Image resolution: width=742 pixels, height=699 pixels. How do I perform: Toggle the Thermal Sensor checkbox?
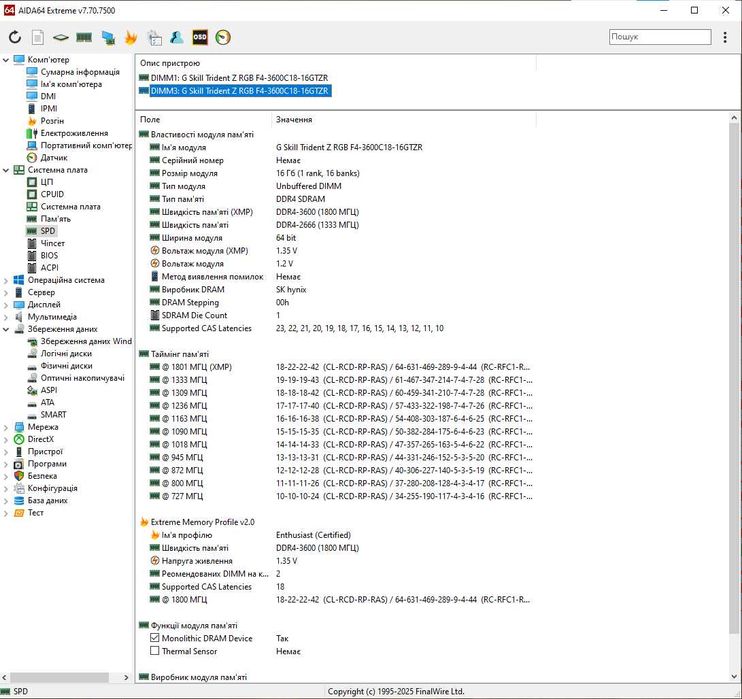pos(154,651)
